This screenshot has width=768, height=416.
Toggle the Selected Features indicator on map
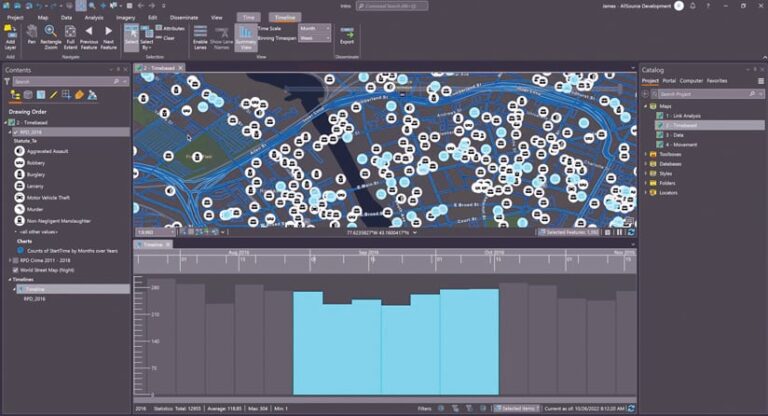(x=568, y=232)
